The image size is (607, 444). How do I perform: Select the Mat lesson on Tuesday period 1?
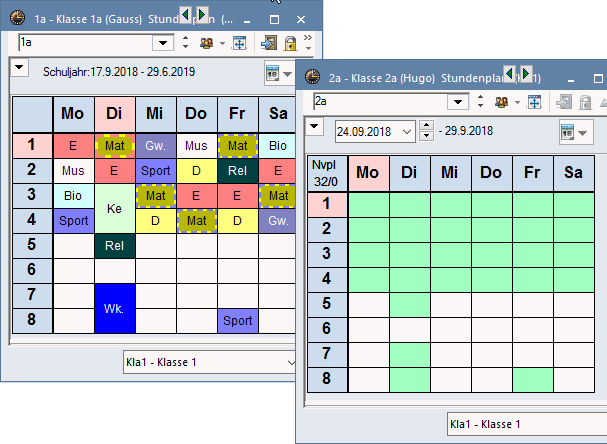115,146
